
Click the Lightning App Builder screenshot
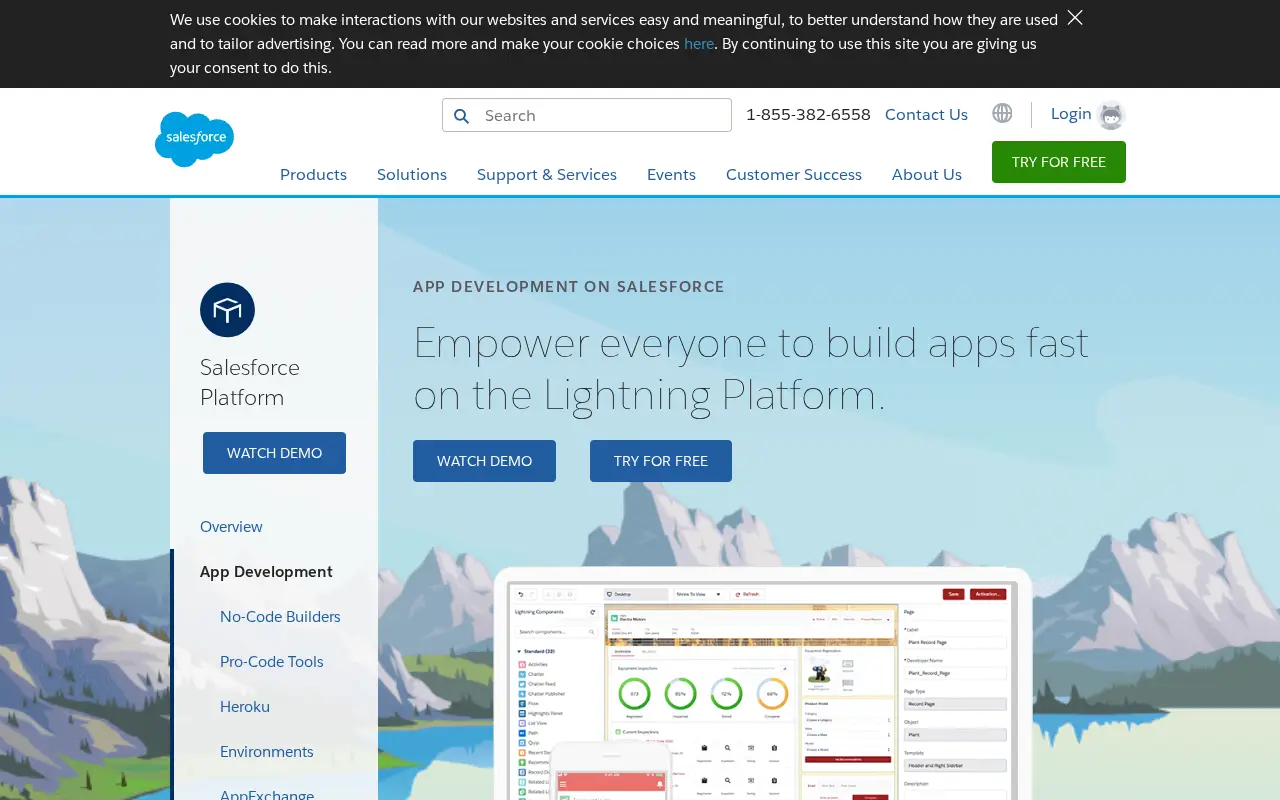click(x=762, y=684)
